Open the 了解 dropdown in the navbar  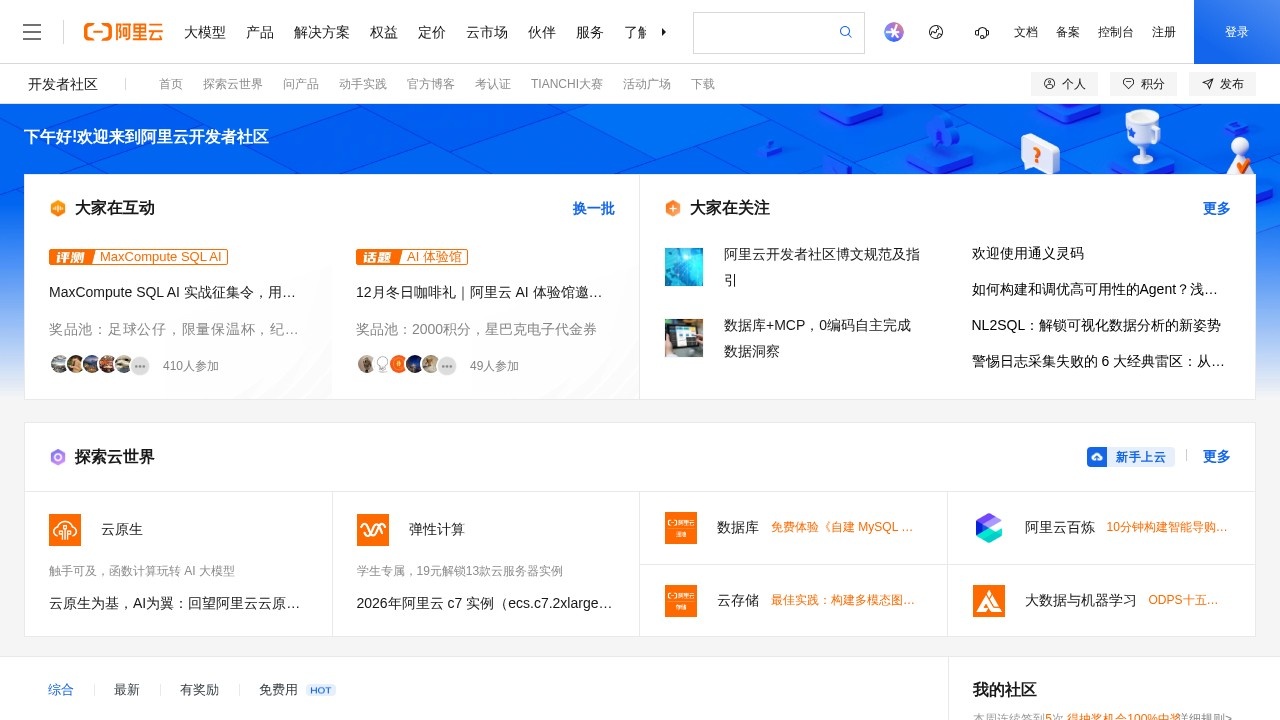coord(638,32)
